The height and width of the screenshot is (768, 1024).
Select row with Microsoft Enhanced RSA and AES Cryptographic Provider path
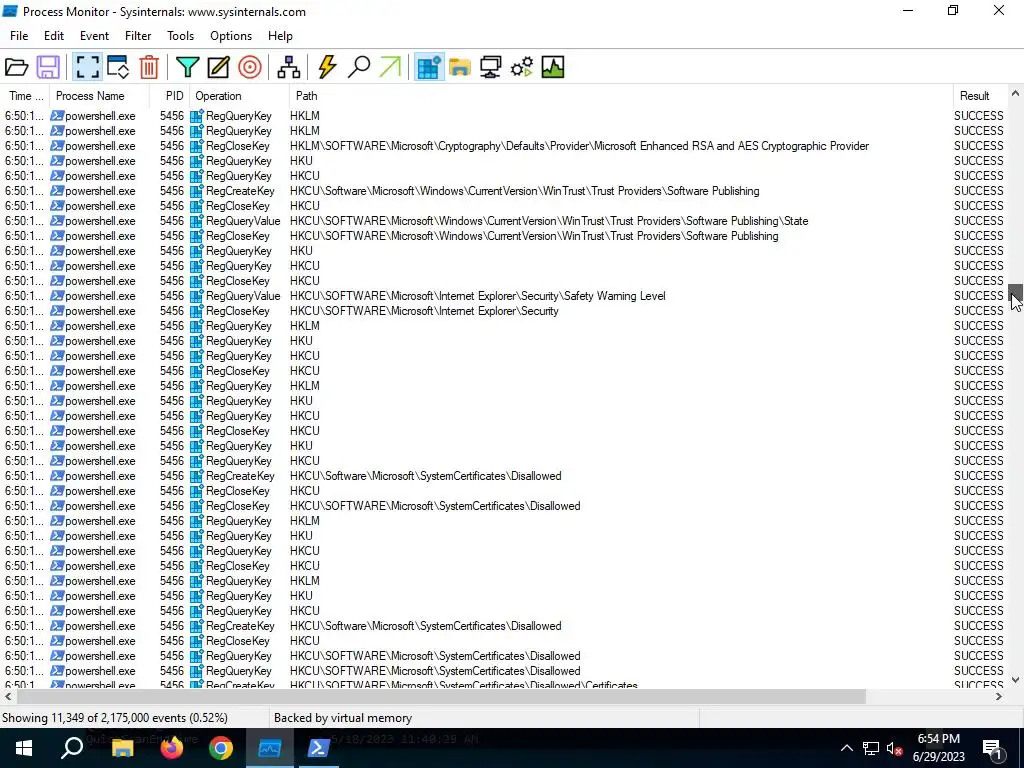(504, 146)
